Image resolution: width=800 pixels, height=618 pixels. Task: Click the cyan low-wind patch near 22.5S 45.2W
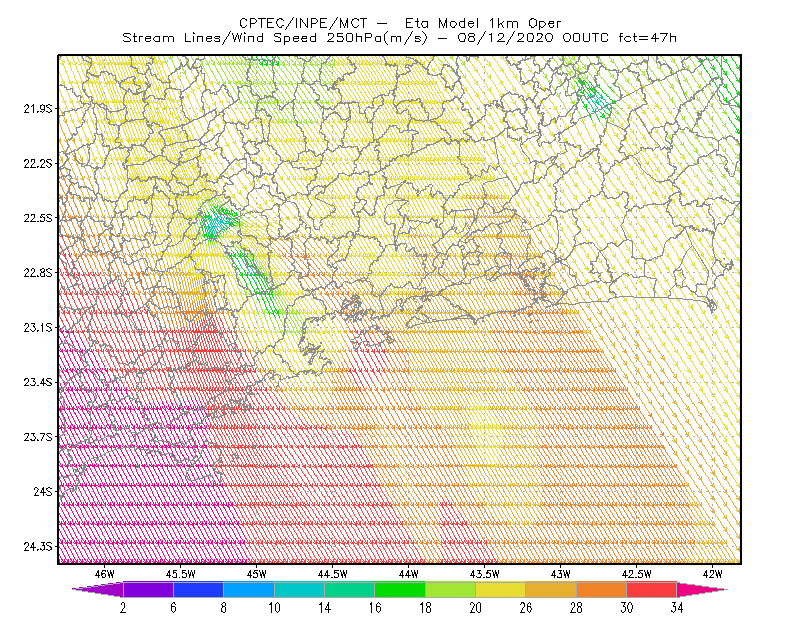(x=218, y=221)
